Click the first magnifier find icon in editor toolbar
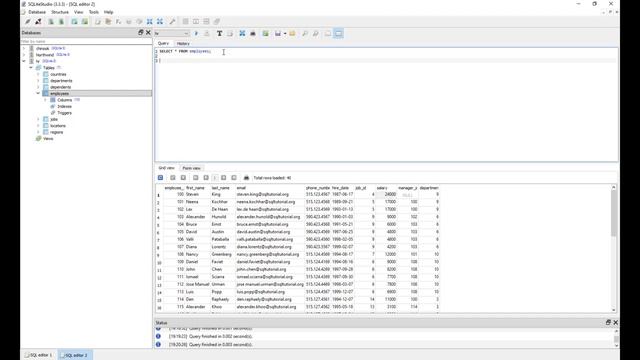The image size is (640, 360). 305,33
